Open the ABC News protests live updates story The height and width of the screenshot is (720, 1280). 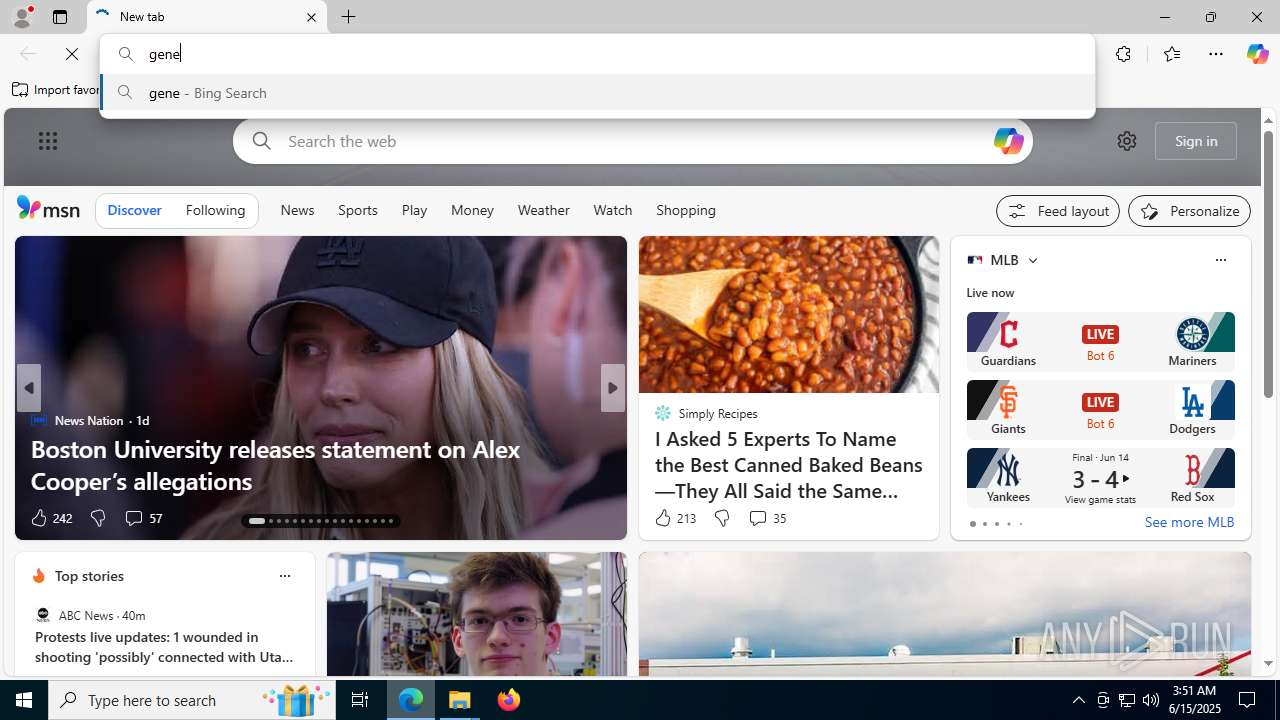point(164,647)
